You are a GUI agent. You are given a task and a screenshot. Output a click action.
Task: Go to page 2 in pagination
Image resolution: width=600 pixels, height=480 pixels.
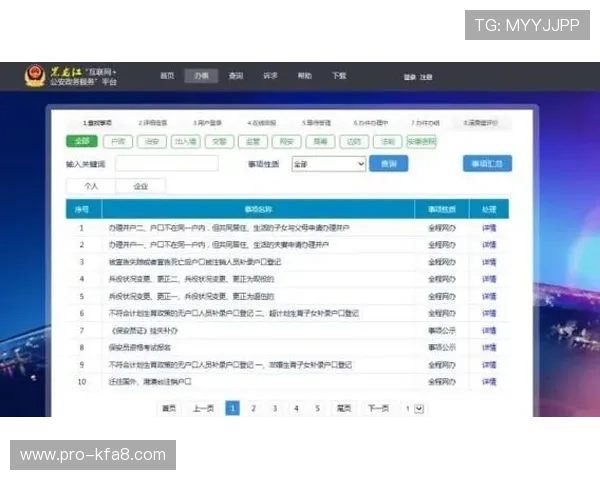[x=253, y=408]
